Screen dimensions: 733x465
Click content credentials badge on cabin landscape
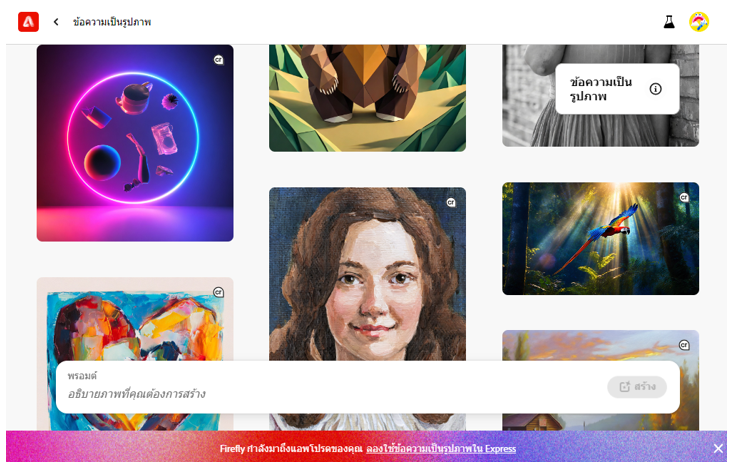click(x=684, y=345)
